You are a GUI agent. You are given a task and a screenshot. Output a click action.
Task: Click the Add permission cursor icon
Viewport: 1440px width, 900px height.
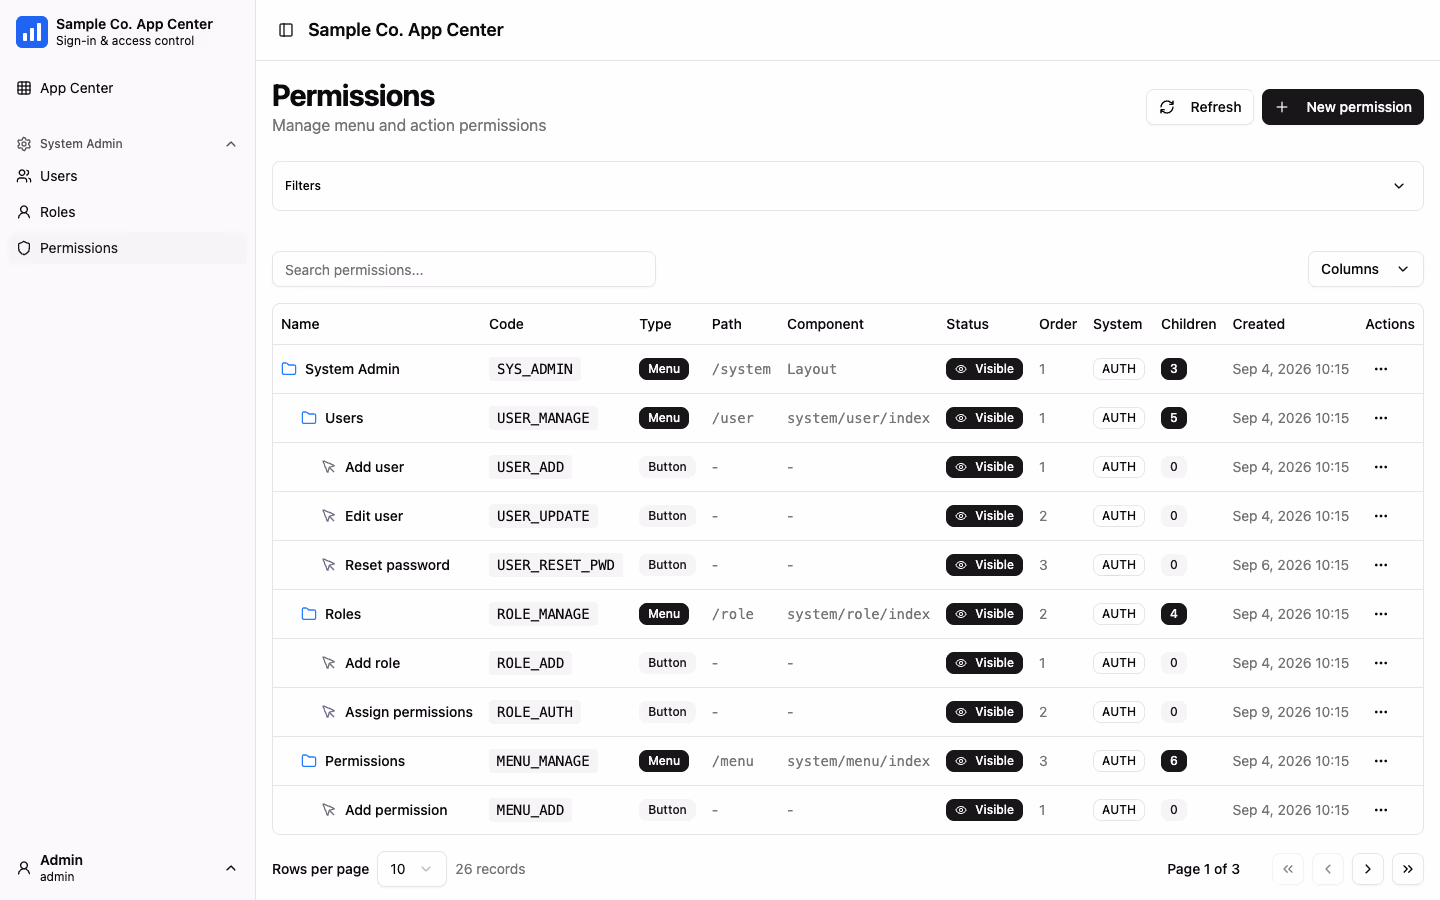tap(329, 810)
